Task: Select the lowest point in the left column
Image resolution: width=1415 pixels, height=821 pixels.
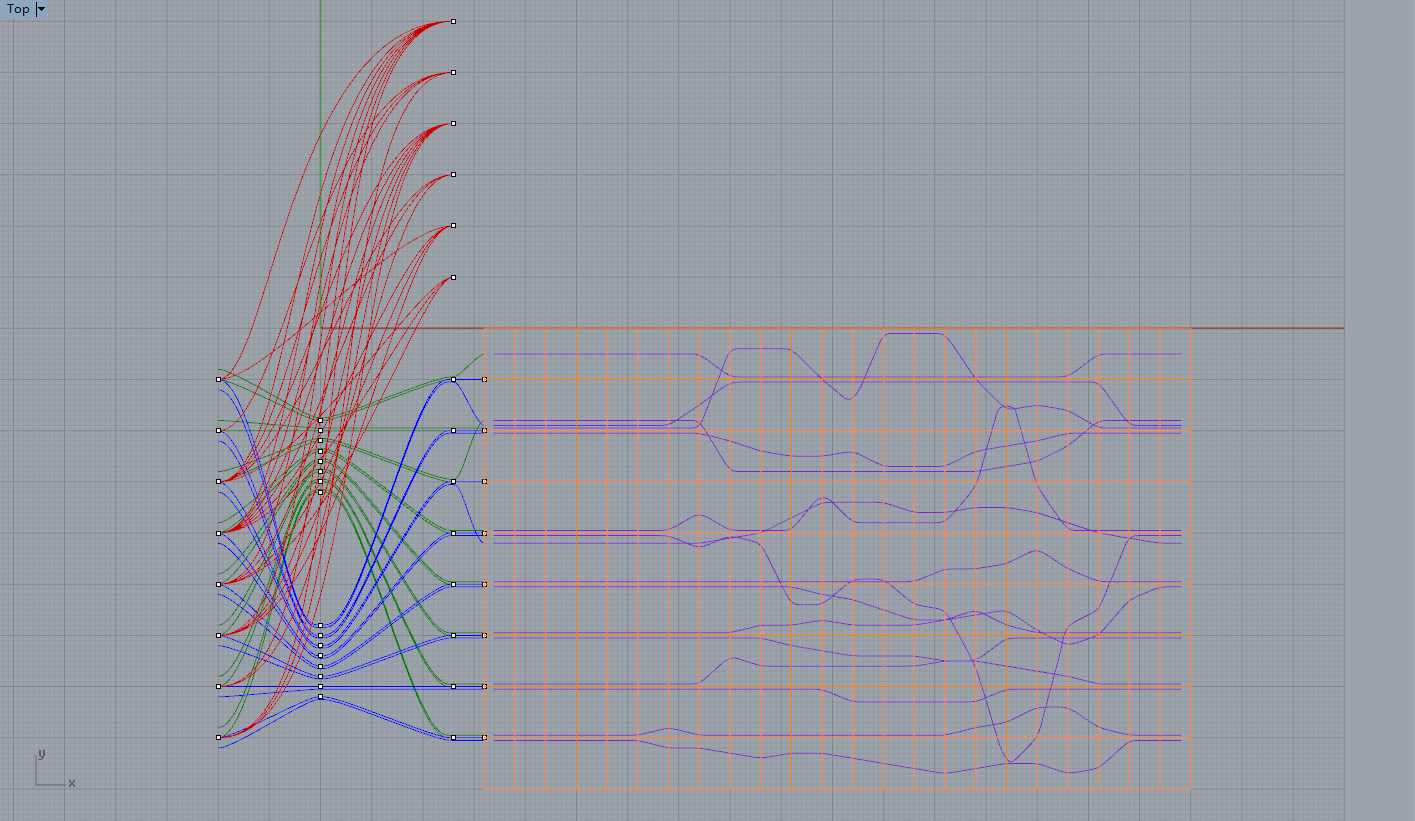Action: point(218,737)
